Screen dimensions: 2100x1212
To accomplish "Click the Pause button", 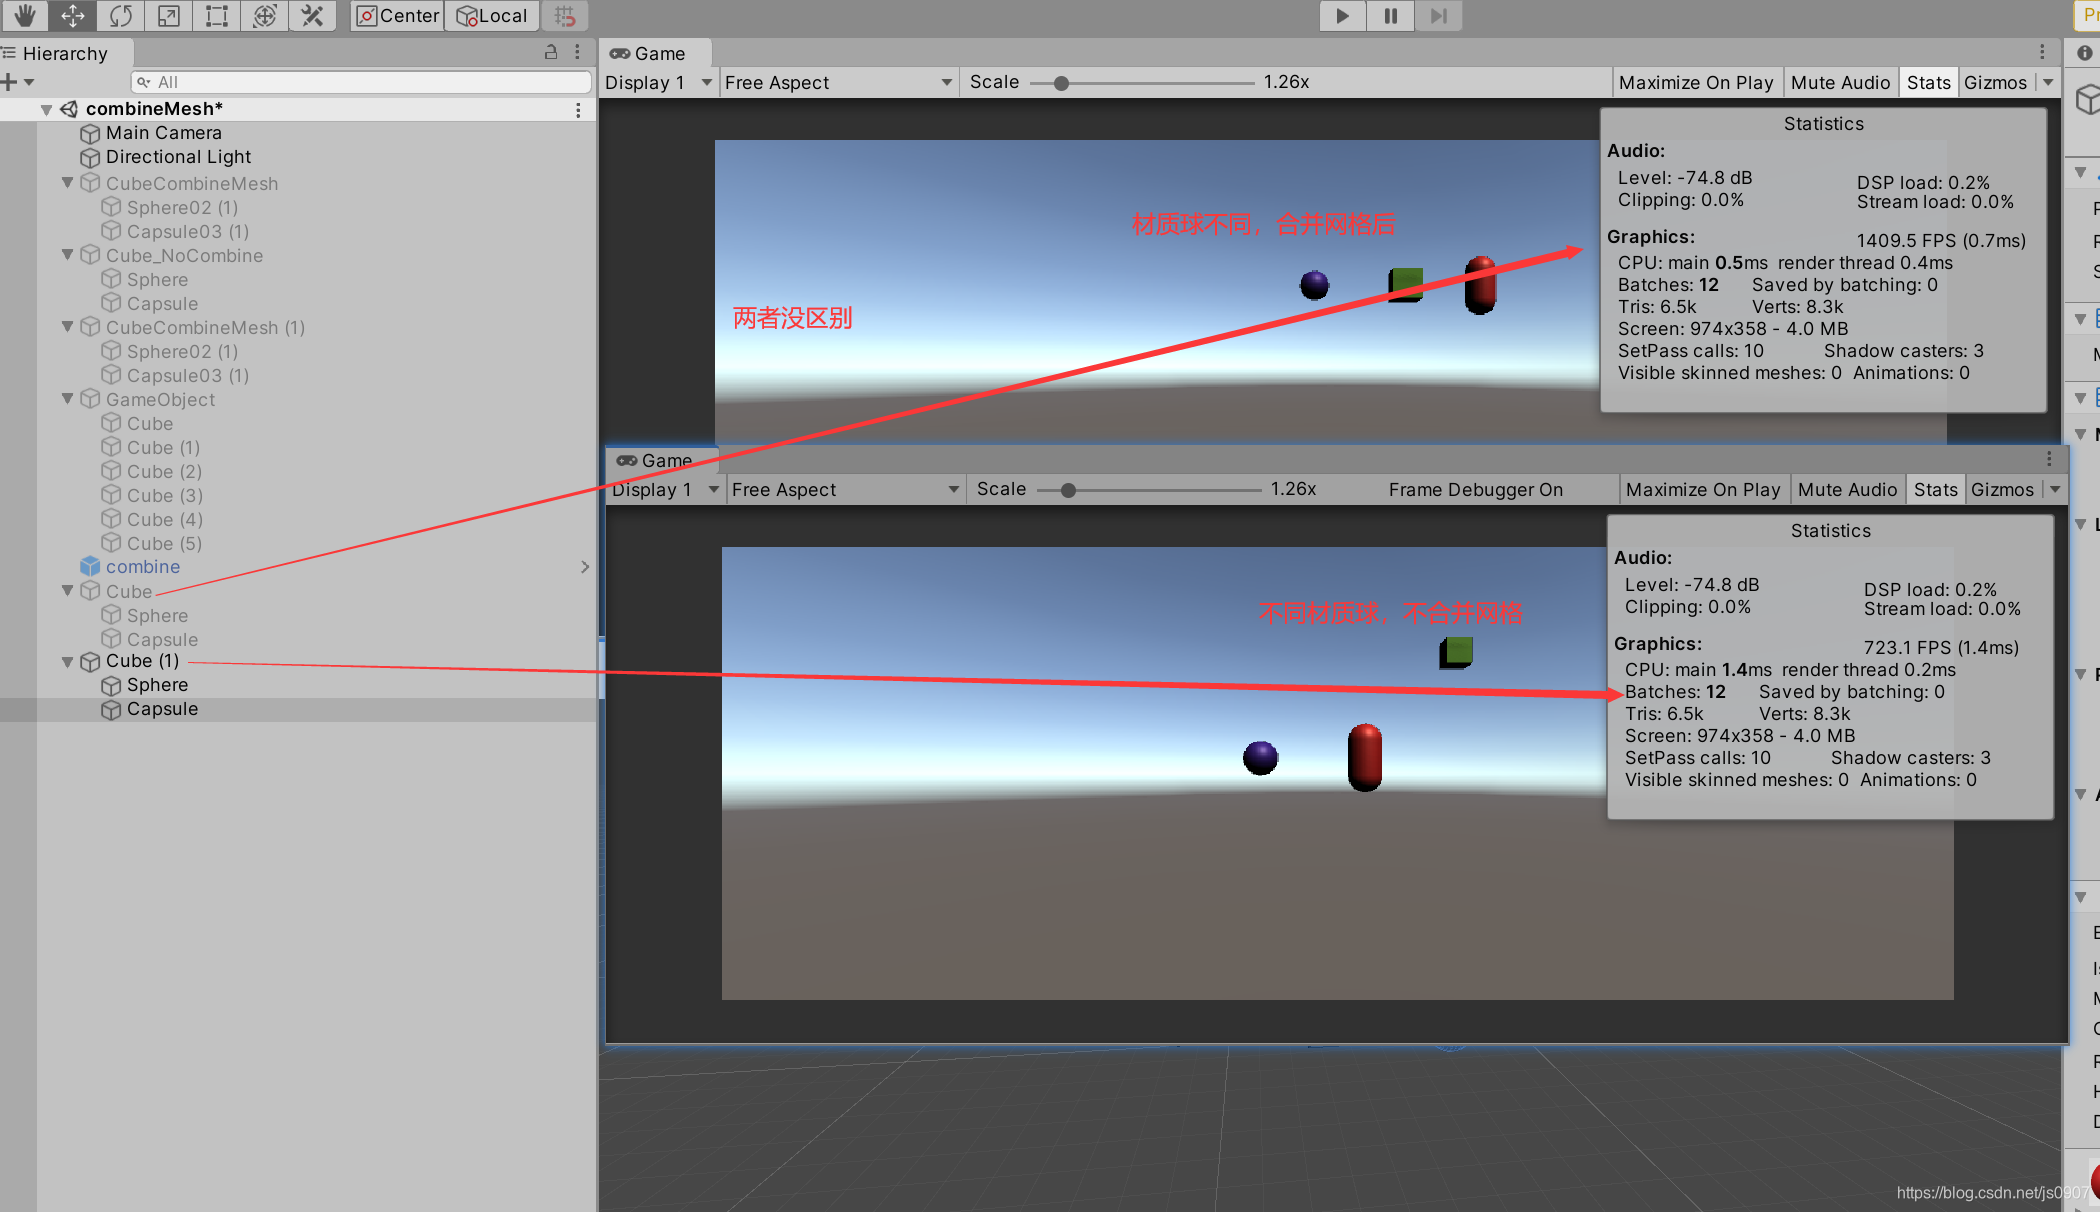I will point(1390,15).
